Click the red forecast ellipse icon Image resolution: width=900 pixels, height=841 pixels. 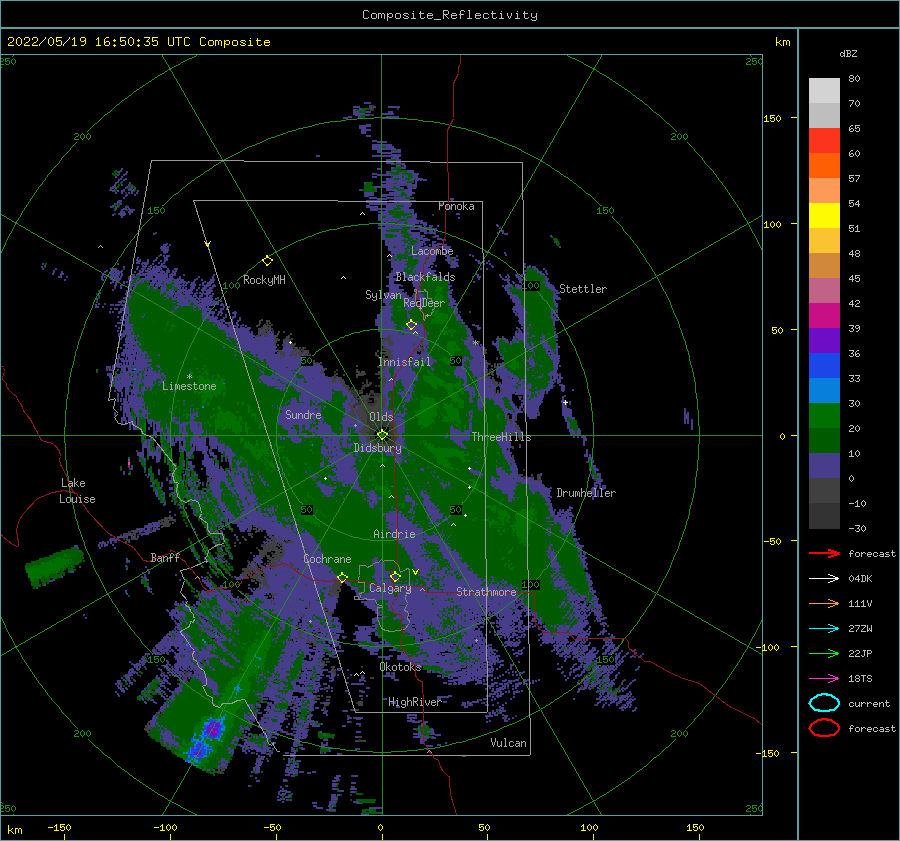tap(824, 728)
